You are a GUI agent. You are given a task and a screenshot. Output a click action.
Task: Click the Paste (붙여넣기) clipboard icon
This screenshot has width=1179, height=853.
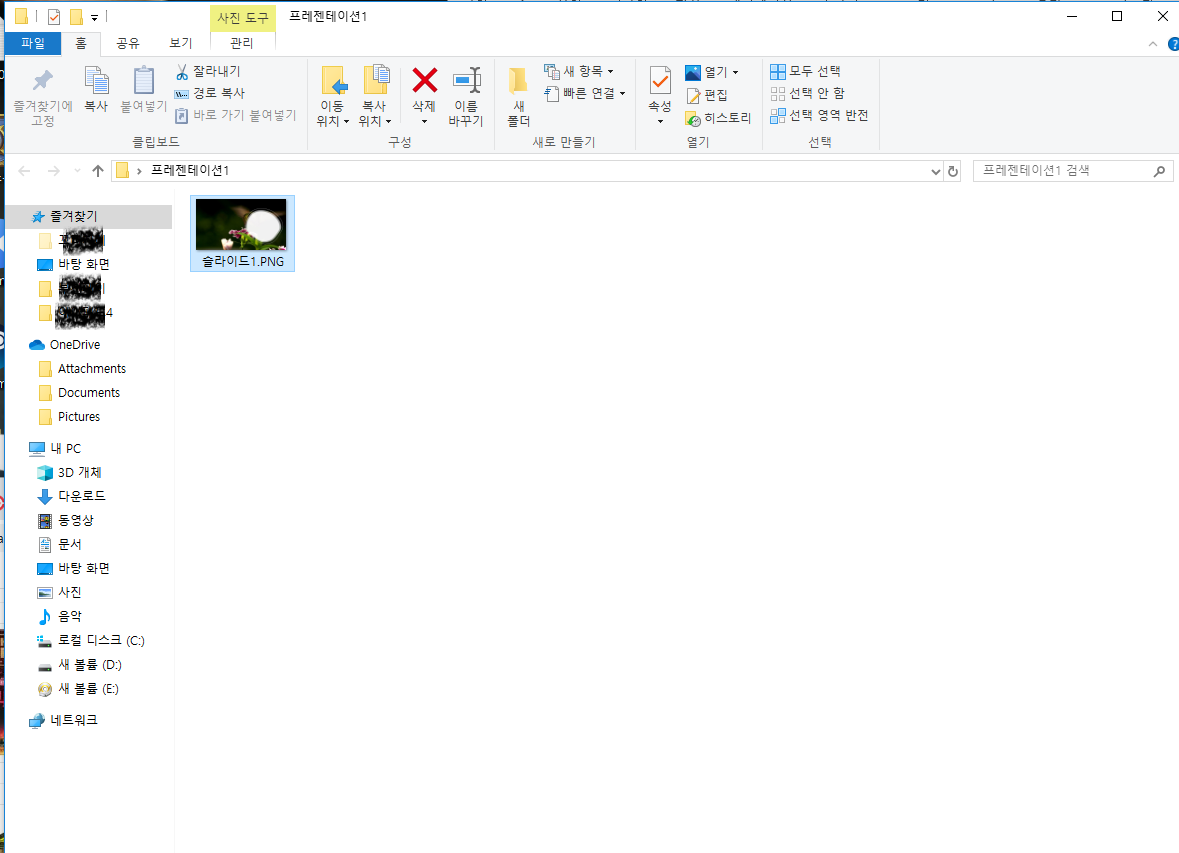(x=144, y=80)
